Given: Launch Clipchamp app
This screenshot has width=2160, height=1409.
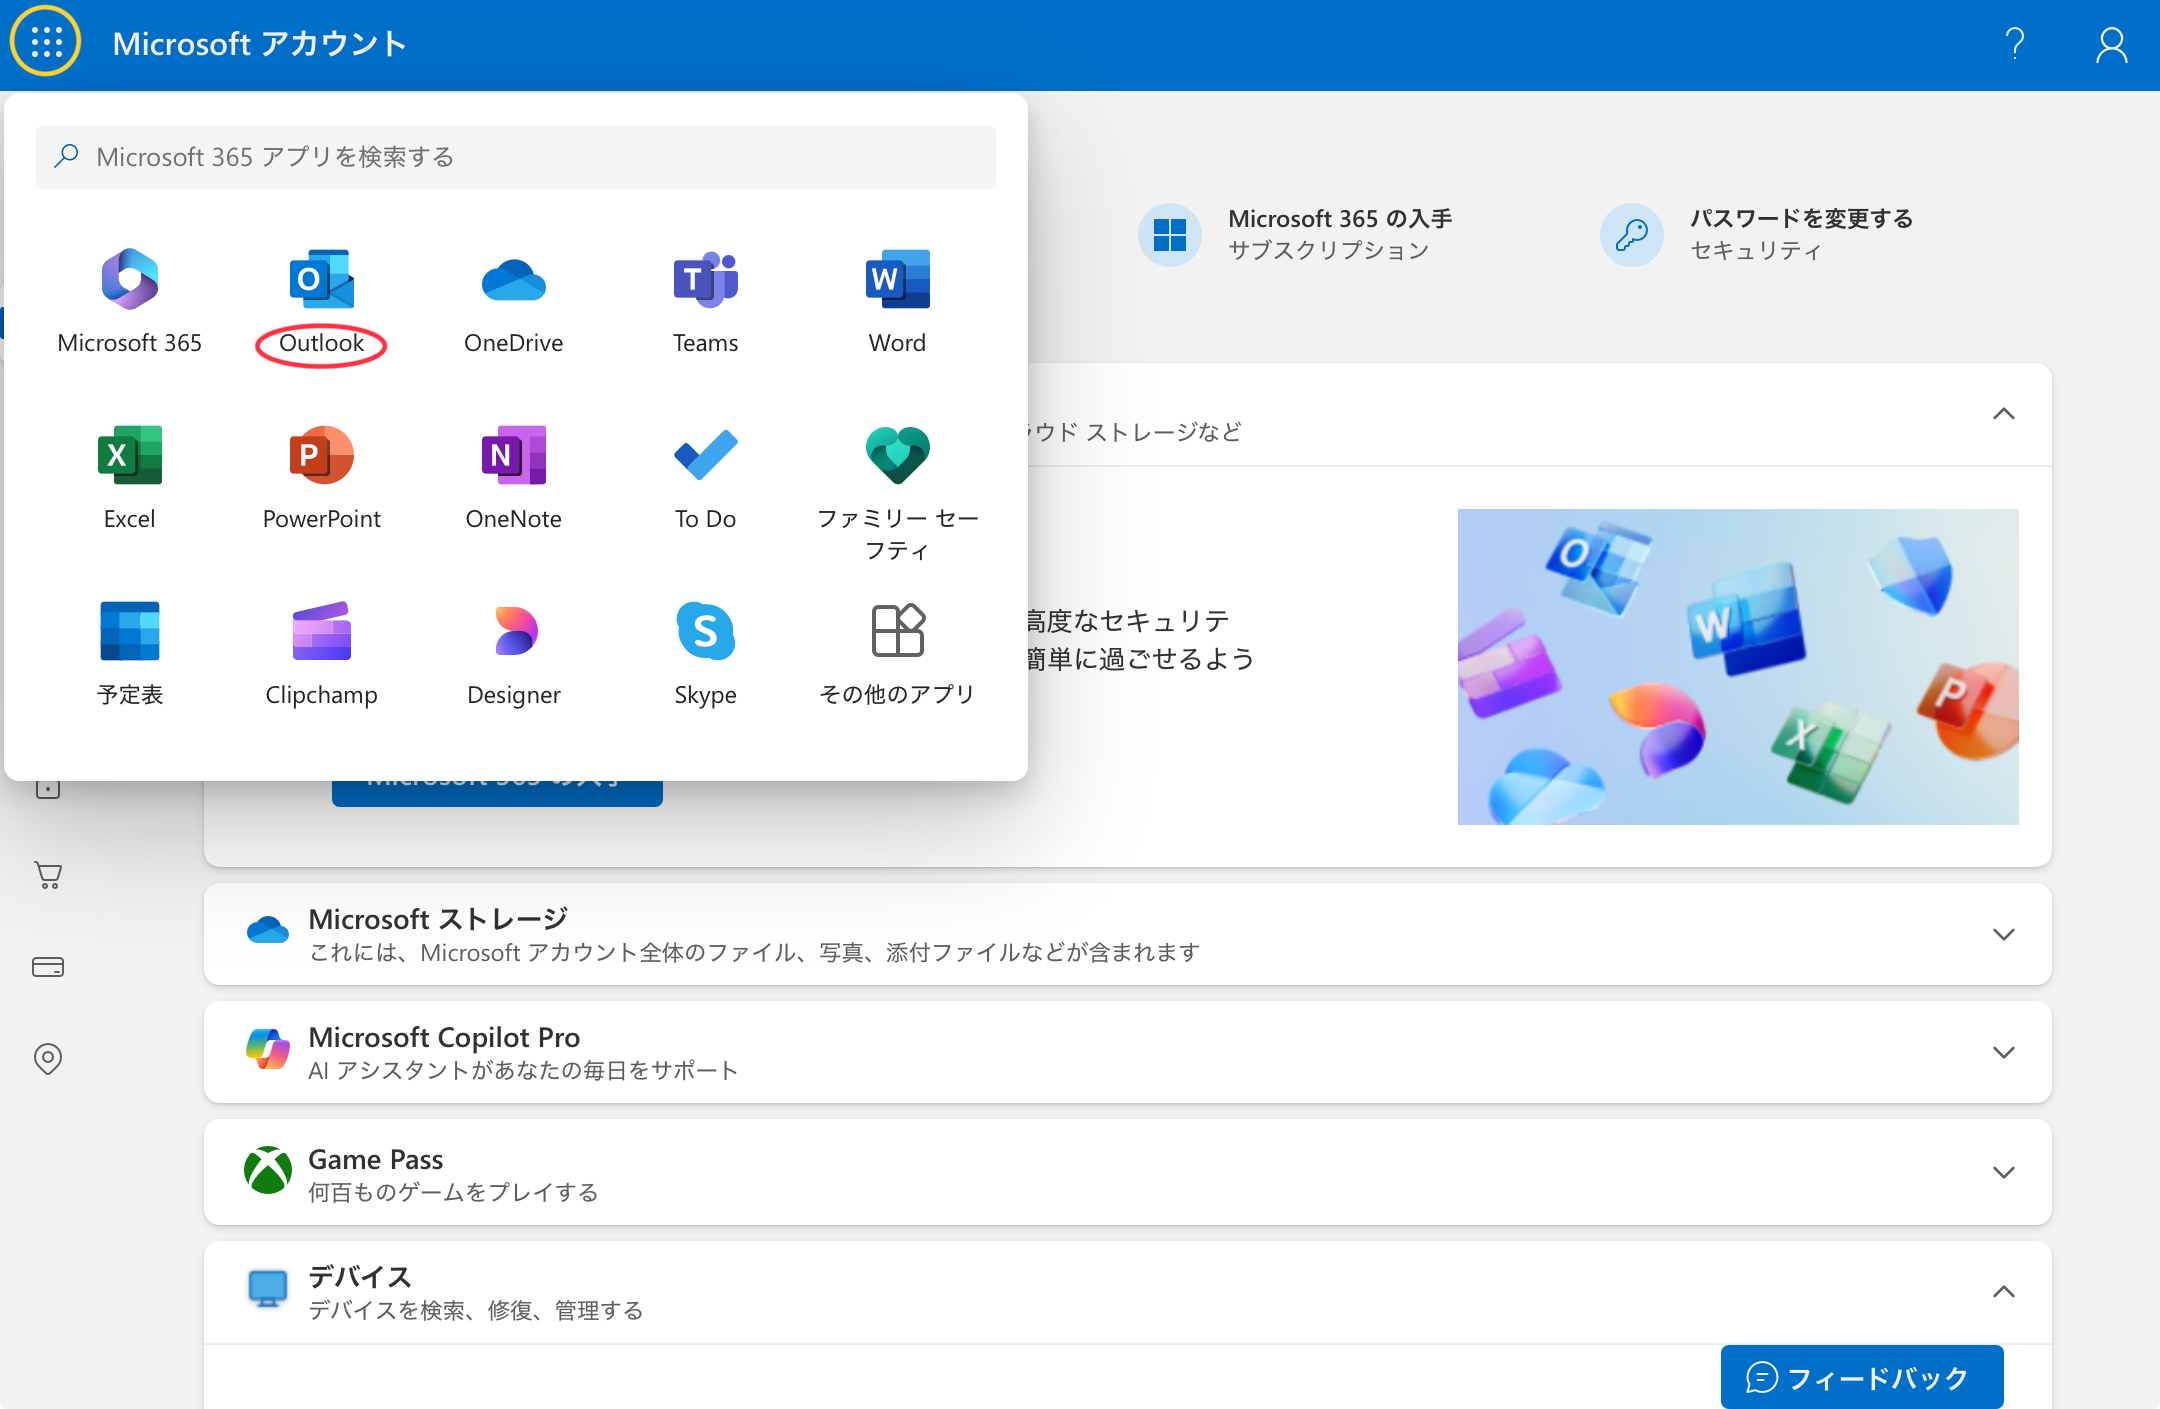Looking at the screenshot, I should coord(322,653).
